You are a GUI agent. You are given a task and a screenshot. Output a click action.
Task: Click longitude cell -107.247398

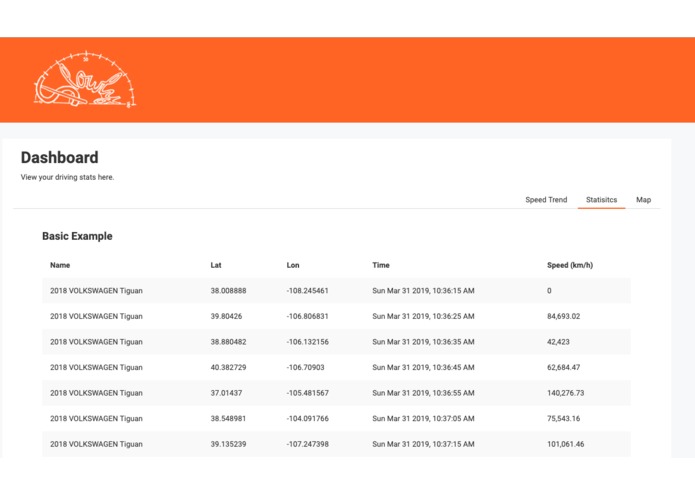308,444
